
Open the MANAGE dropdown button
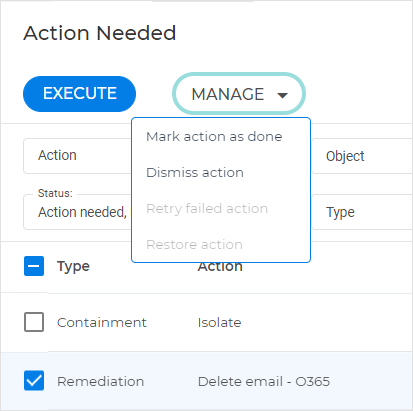[x=239, y=94]
